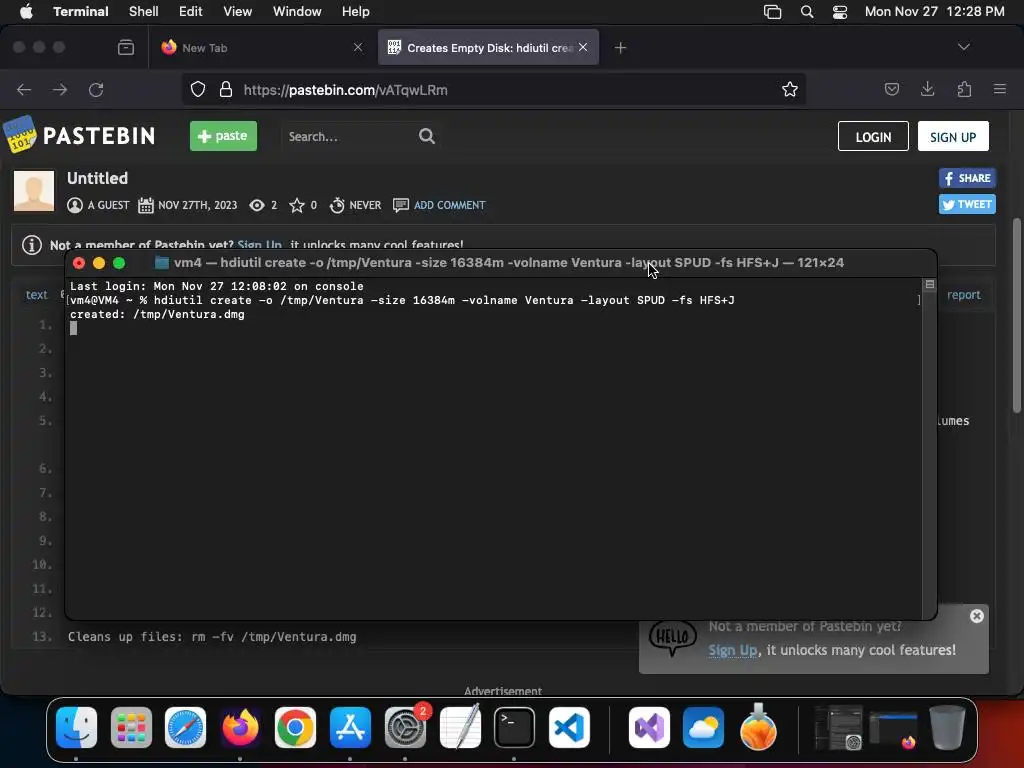
Task: Click the SIGN UP button
Action: pyautogui.click(x=953, y=136)
